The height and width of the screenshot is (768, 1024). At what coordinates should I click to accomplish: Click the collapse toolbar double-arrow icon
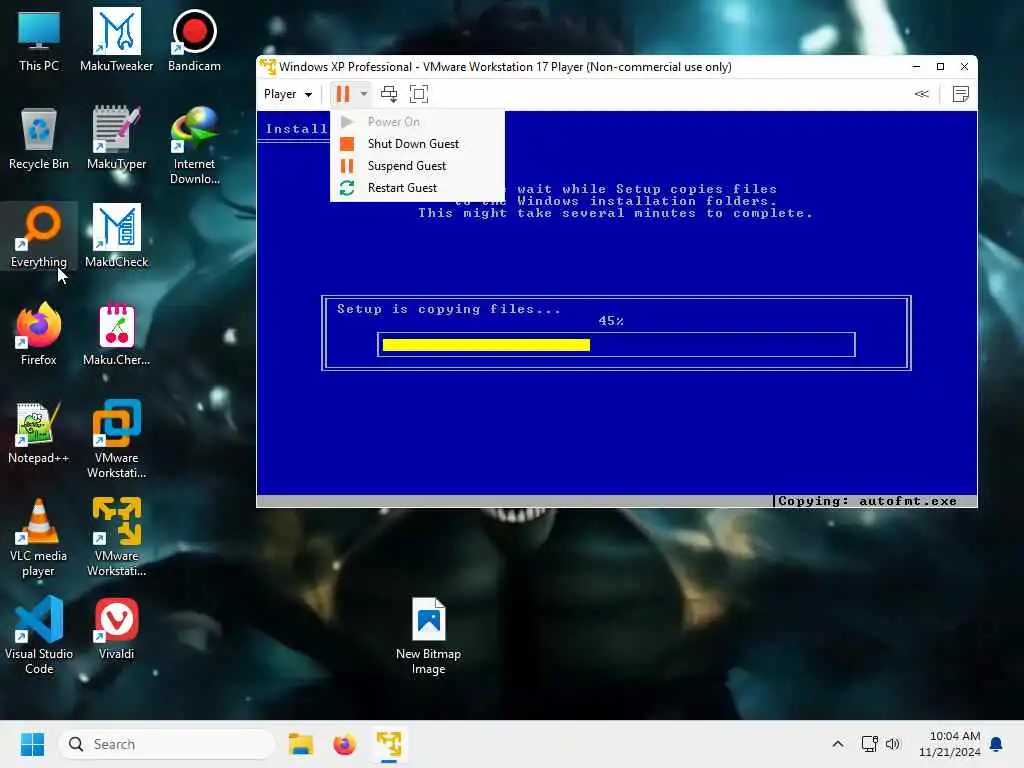[921, 94]
